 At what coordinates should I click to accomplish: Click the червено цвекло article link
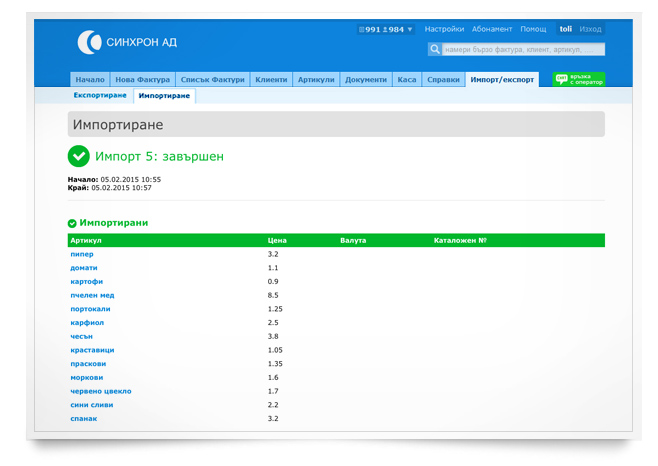pyautogui.click(x=100, y=391)
